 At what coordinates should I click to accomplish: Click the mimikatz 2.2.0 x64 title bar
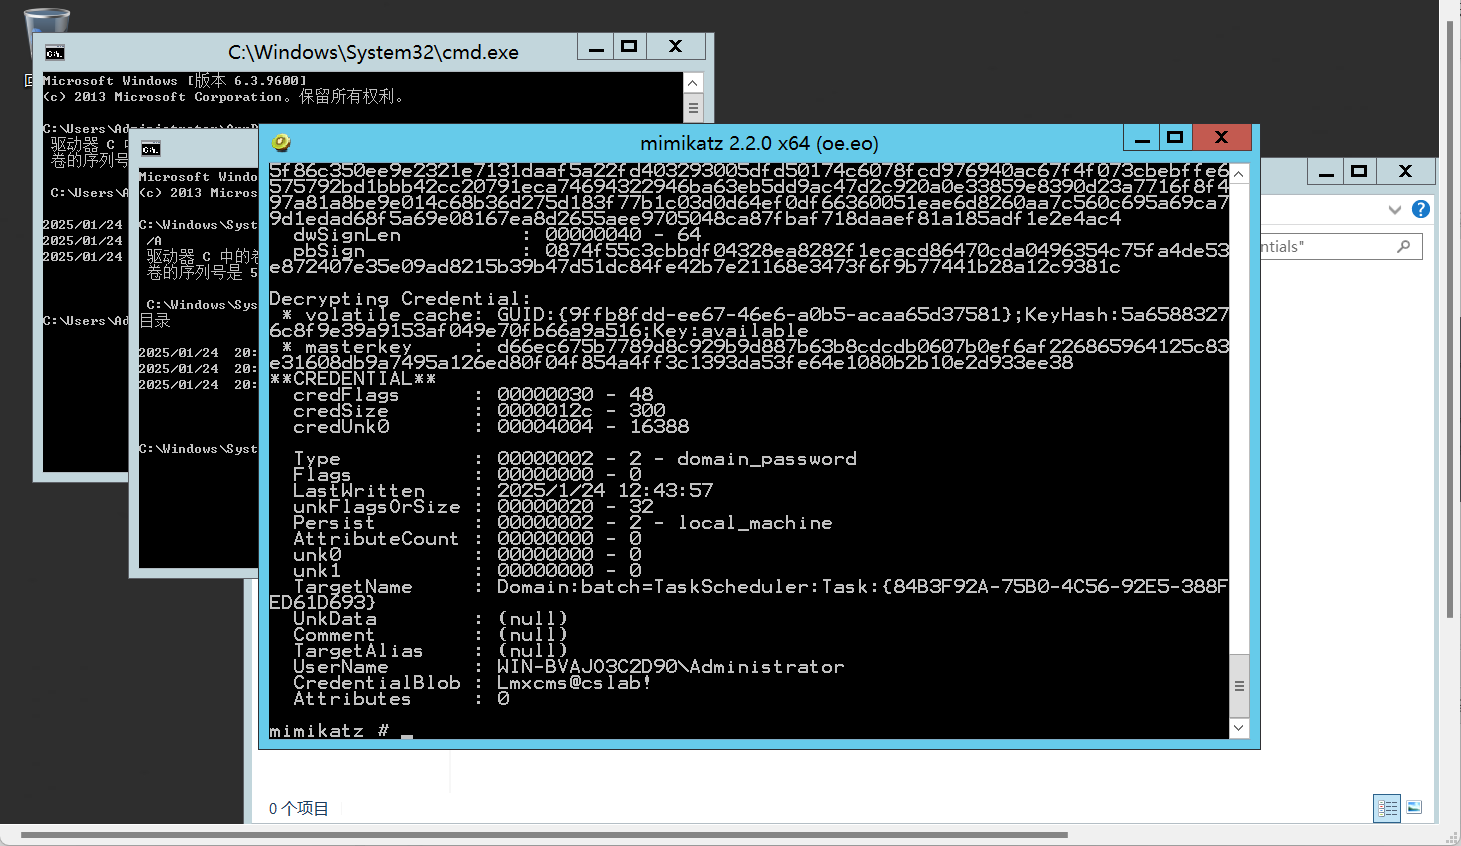759,143
